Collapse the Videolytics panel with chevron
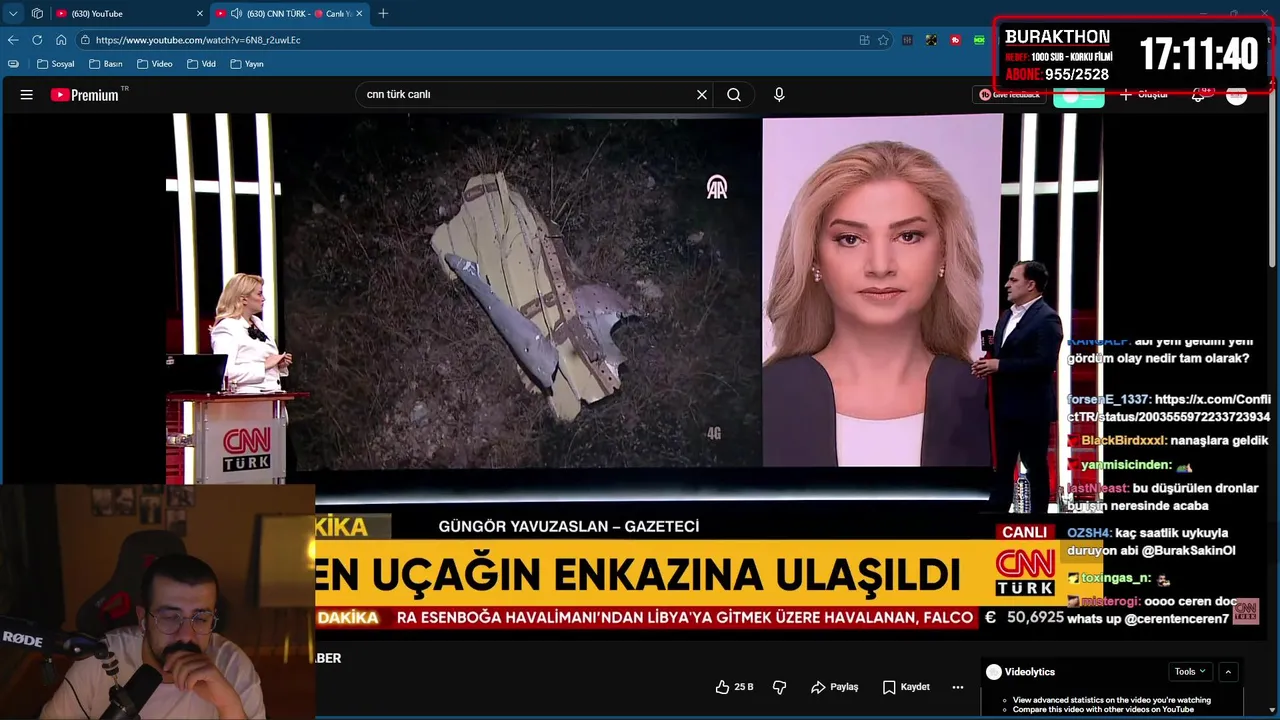 coord(1228,672)
